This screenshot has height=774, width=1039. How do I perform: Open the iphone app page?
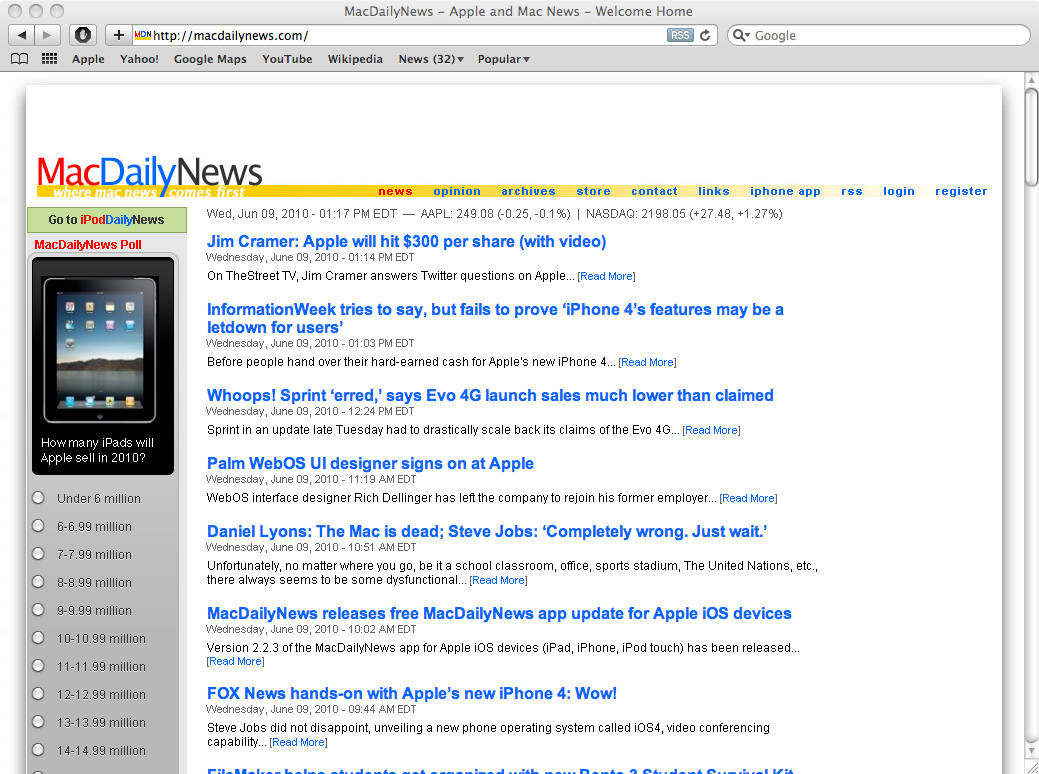tap(785, 191)
